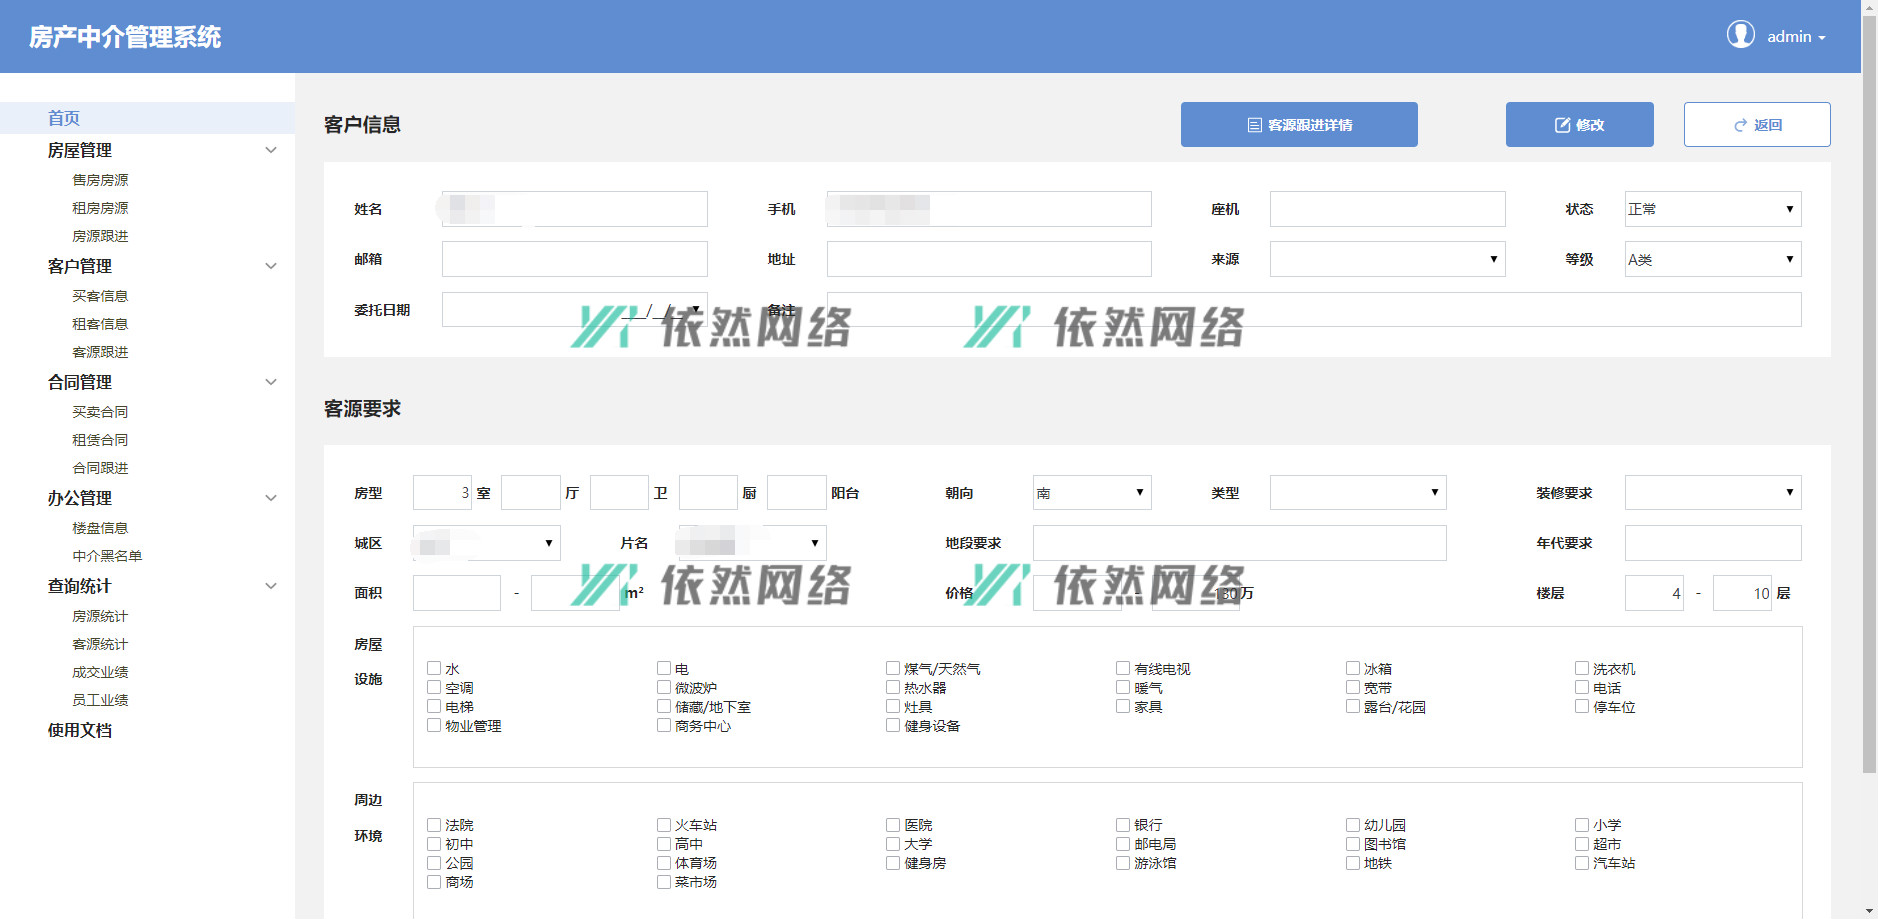Enable the 宽带 checkbox
1878x919 pixels.
pos(1352,687)
